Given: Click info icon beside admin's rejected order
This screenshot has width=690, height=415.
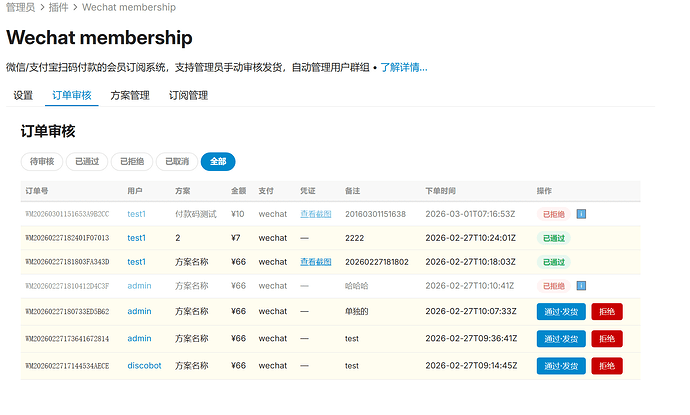Looking at the screenshot, I should pos(581,286).
